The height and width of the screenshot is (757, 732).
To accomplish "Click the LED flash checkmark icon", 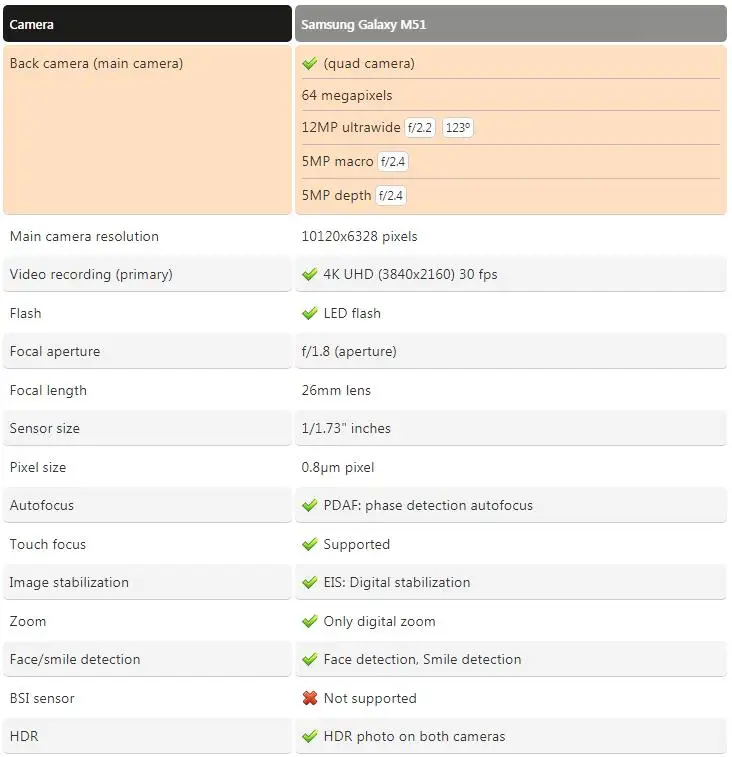I will pos(310,313).
